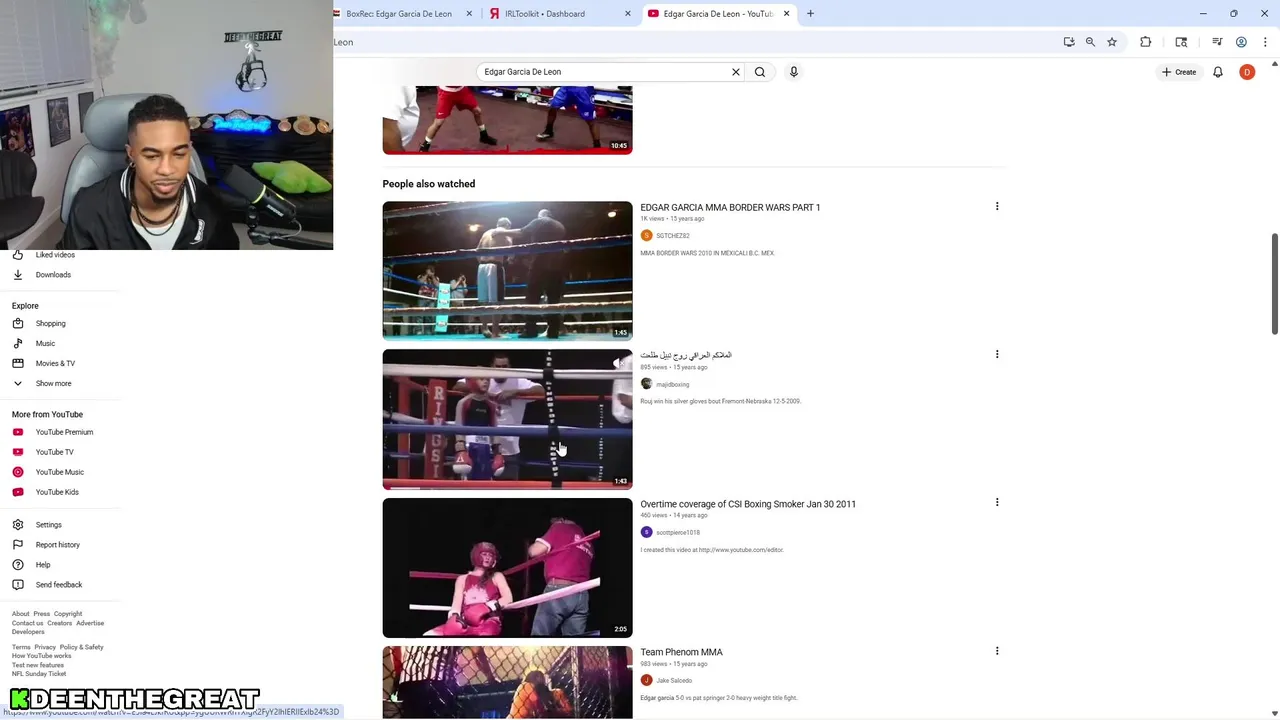Play the 2:05 CSI Boxing Smoker thumbnail

coord(507,567)
